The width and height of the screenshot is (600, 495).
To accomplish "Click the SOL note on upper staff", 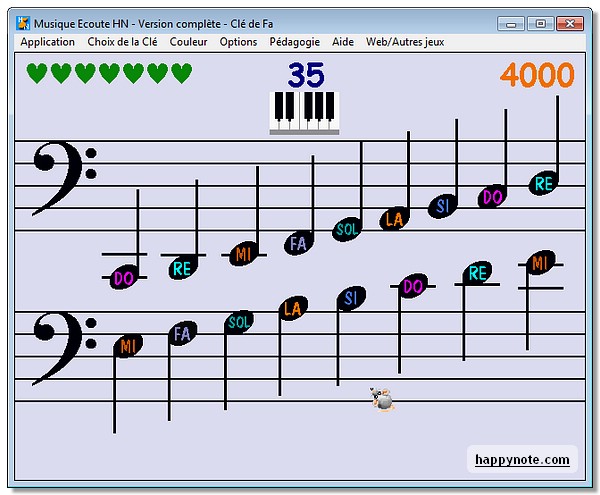I will (347, 230).
